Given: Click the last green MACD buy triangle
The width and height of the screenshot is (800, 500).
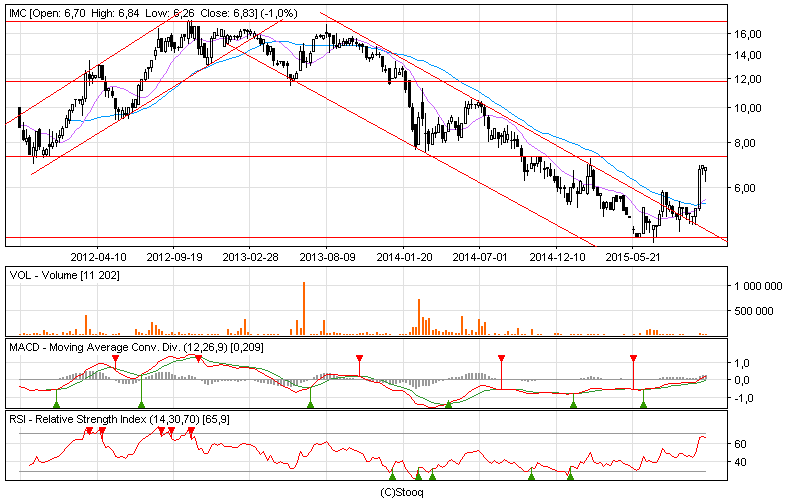Looking at the screenshot, I should pyautogui.click(x=643, y=405).
